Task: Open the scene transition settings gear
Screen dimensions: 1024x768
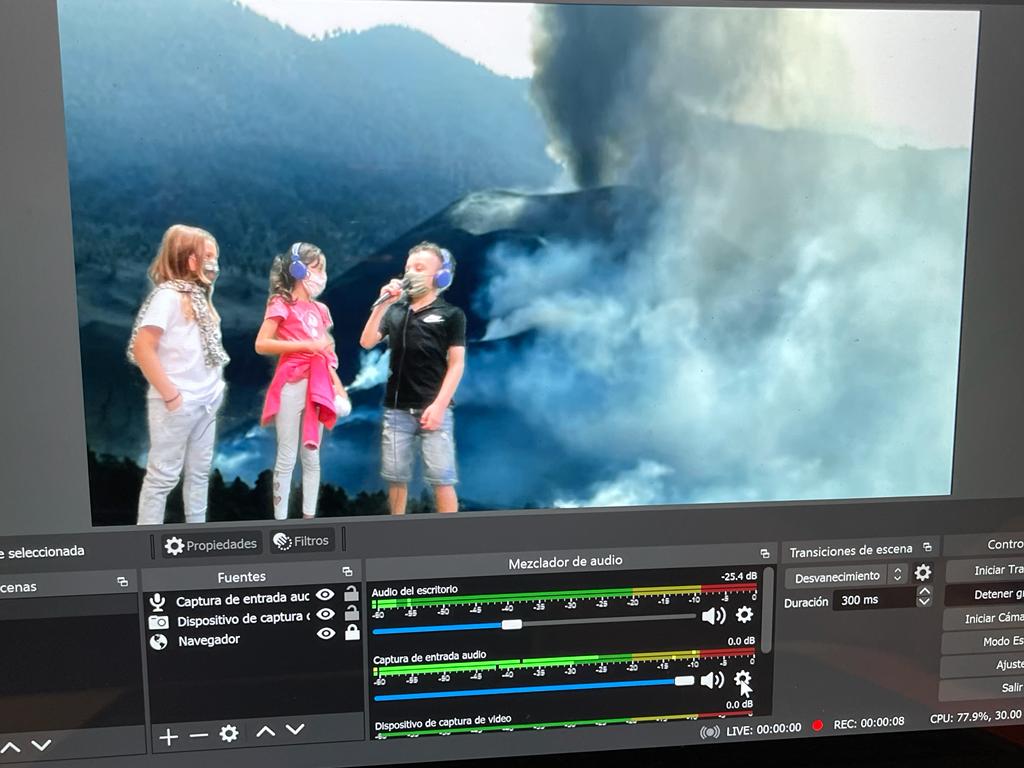Action: (x=923, y=573)
